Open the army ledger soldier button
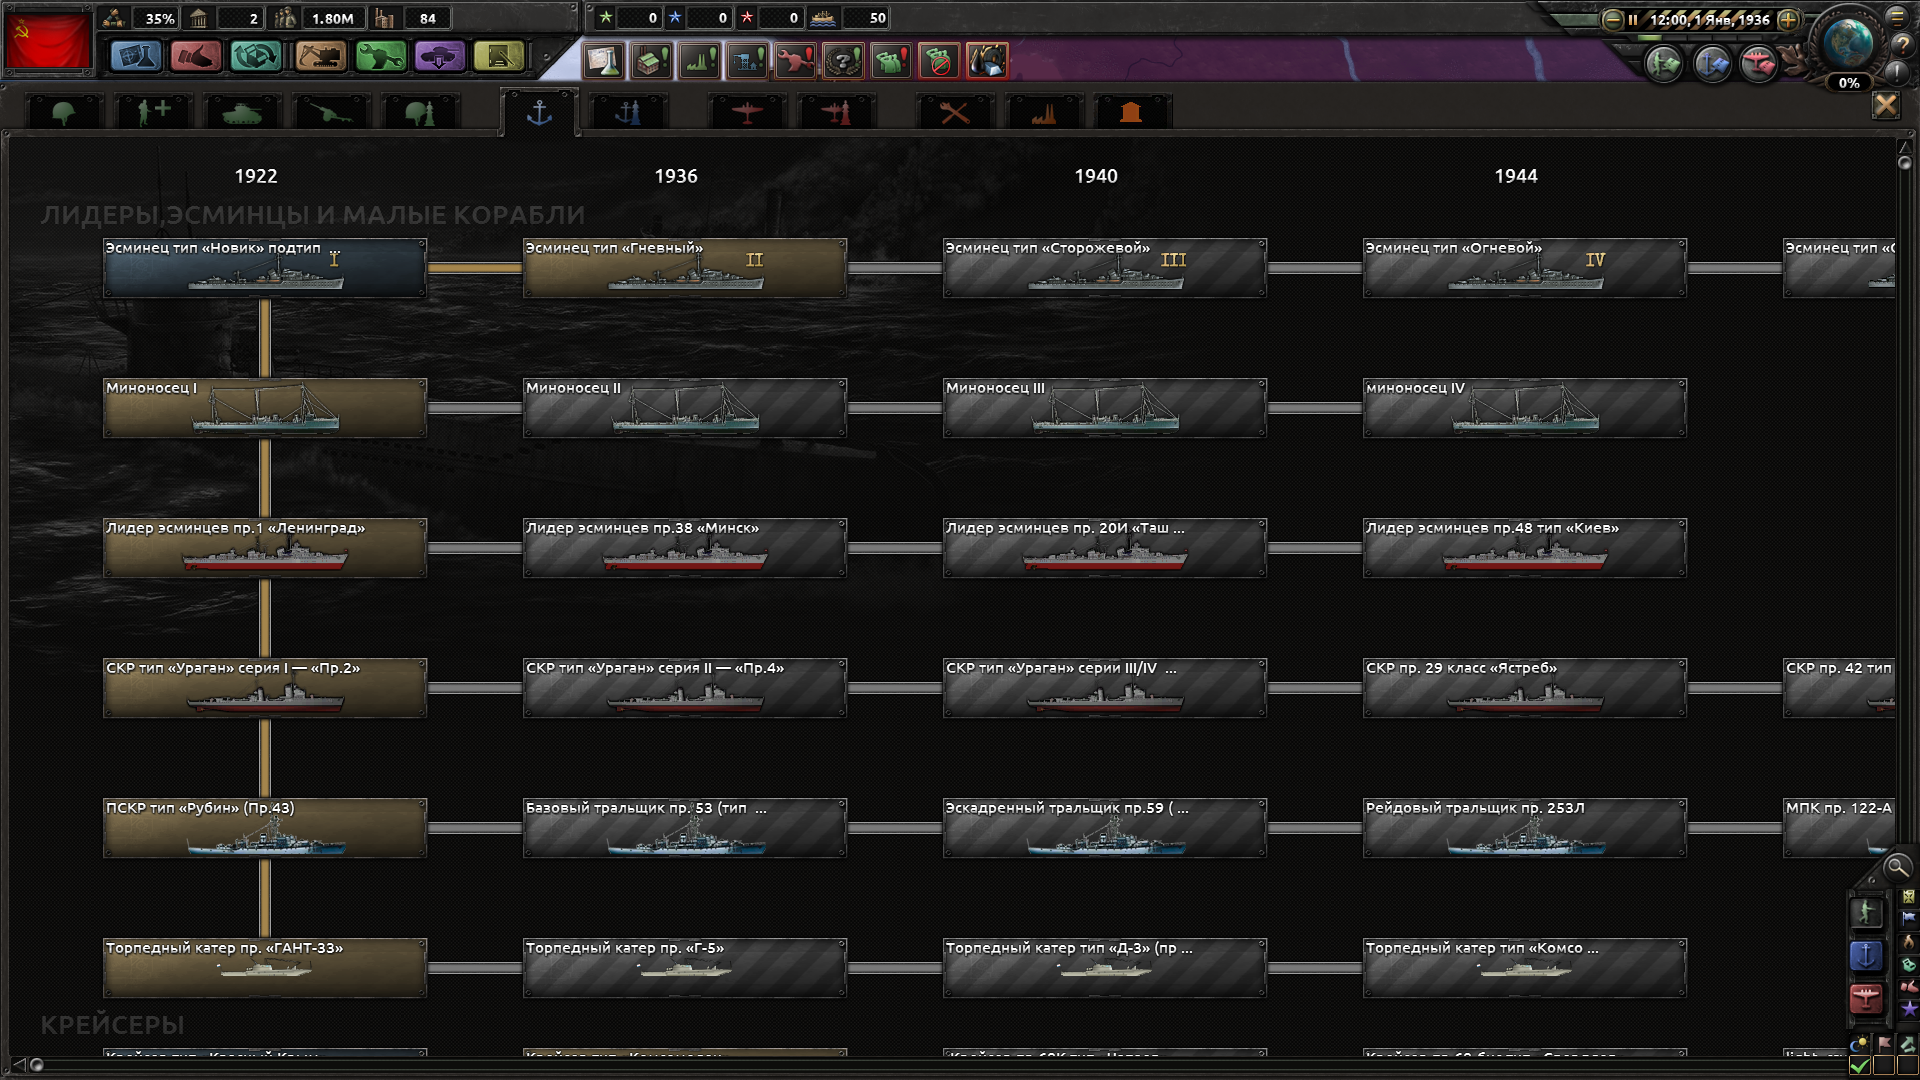Screen dimensions: 1920x1080 tap(1665, 64)
